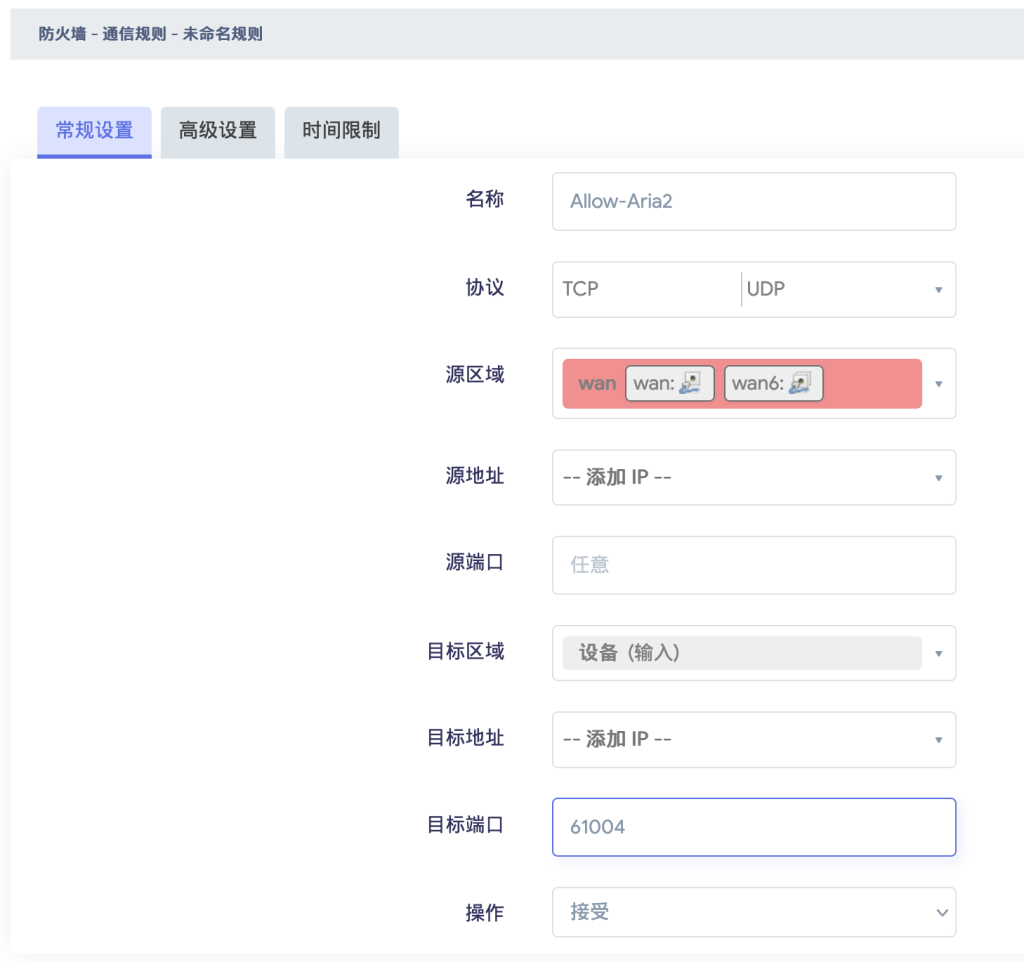Click the arrow icon beside the UDP protocol
Screen dimensions: 1024x962
(938, 290)
